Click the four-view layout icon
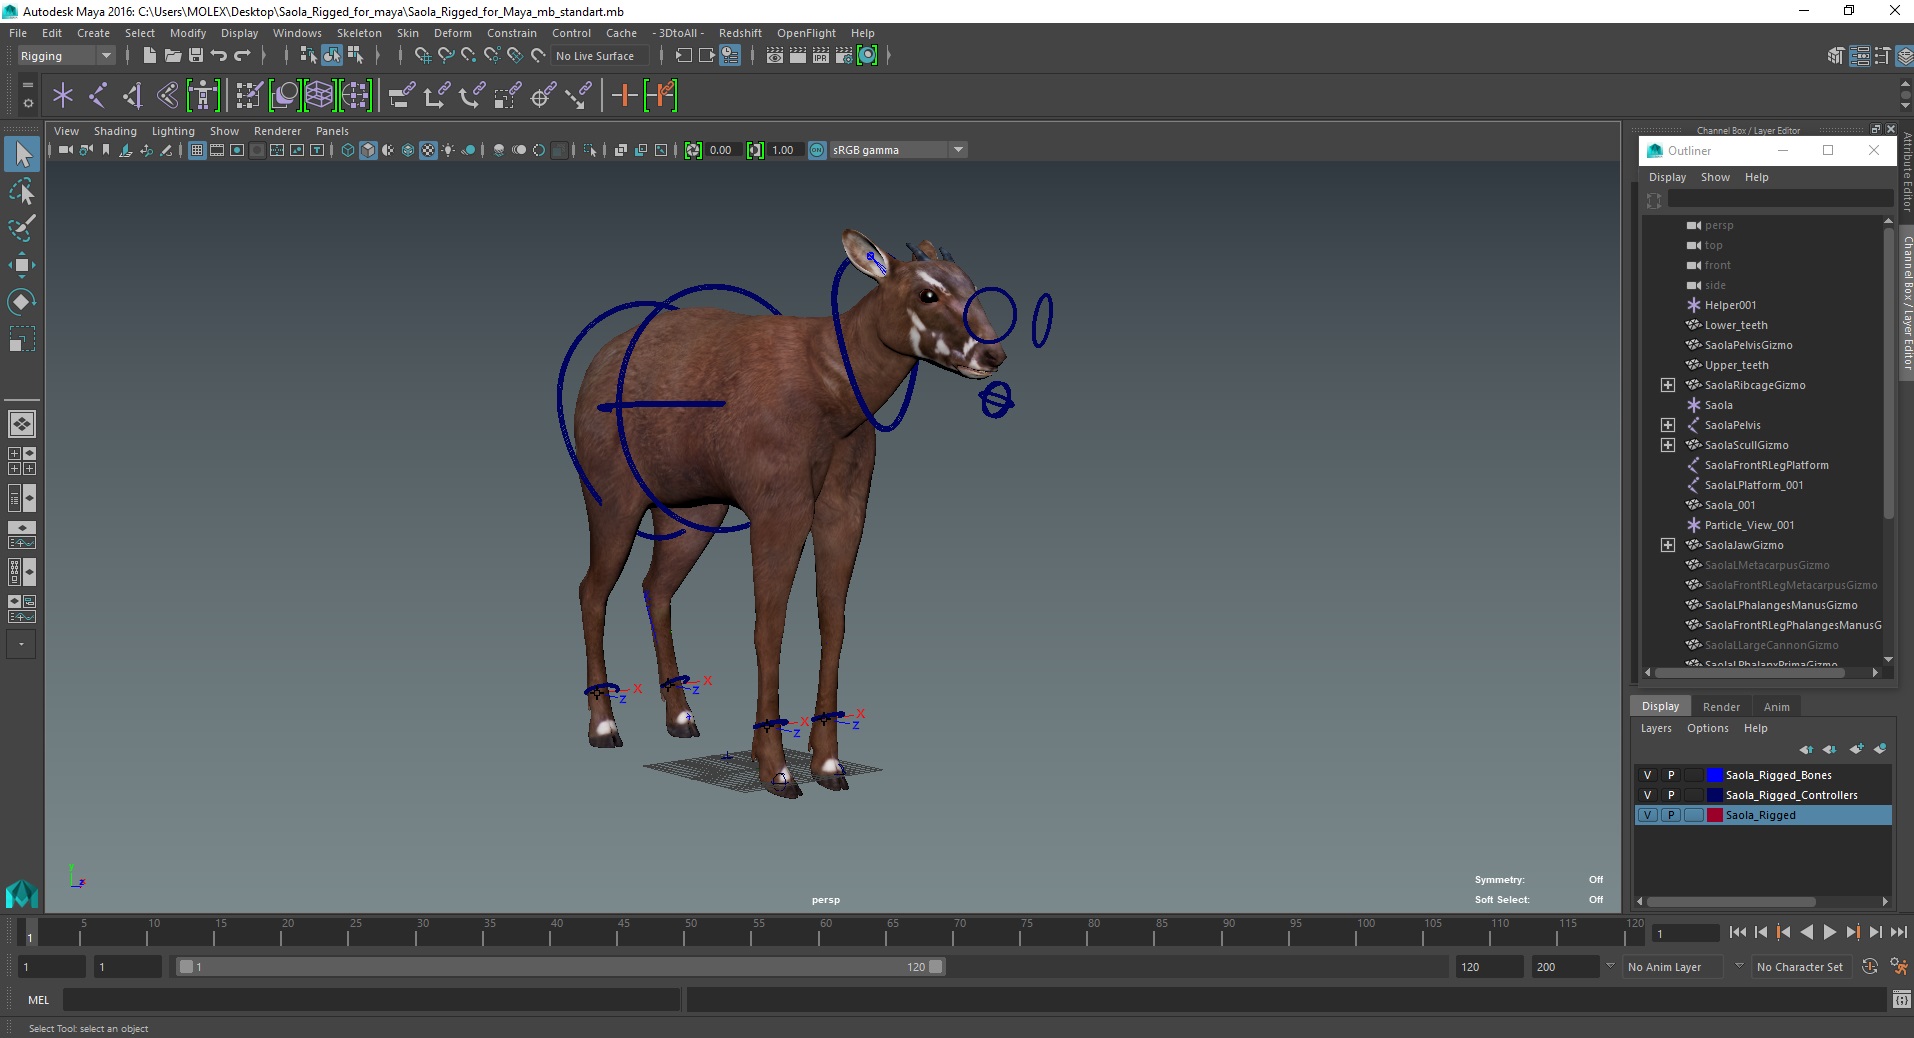 click(22, 461)
